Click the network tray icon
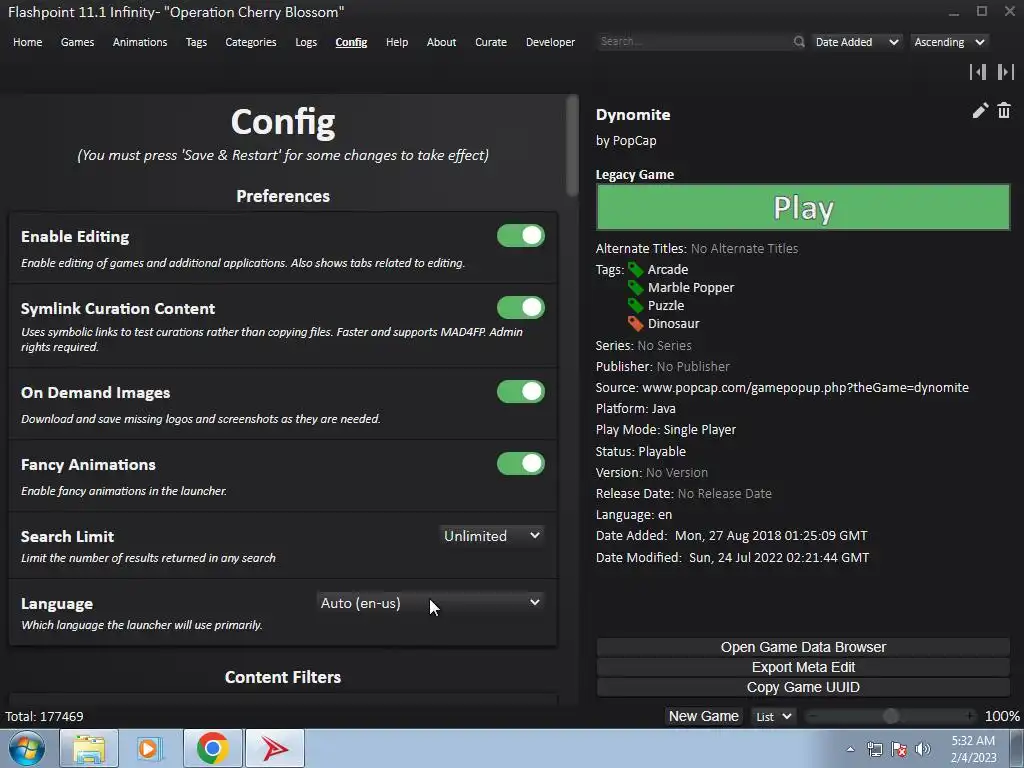 coord(874,749)
